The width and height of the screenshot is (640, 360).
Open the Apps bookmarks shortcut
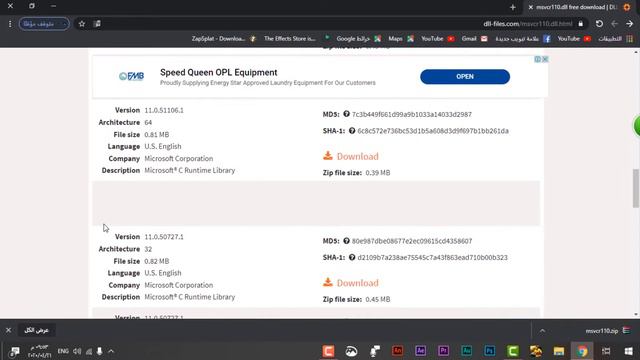616,39
